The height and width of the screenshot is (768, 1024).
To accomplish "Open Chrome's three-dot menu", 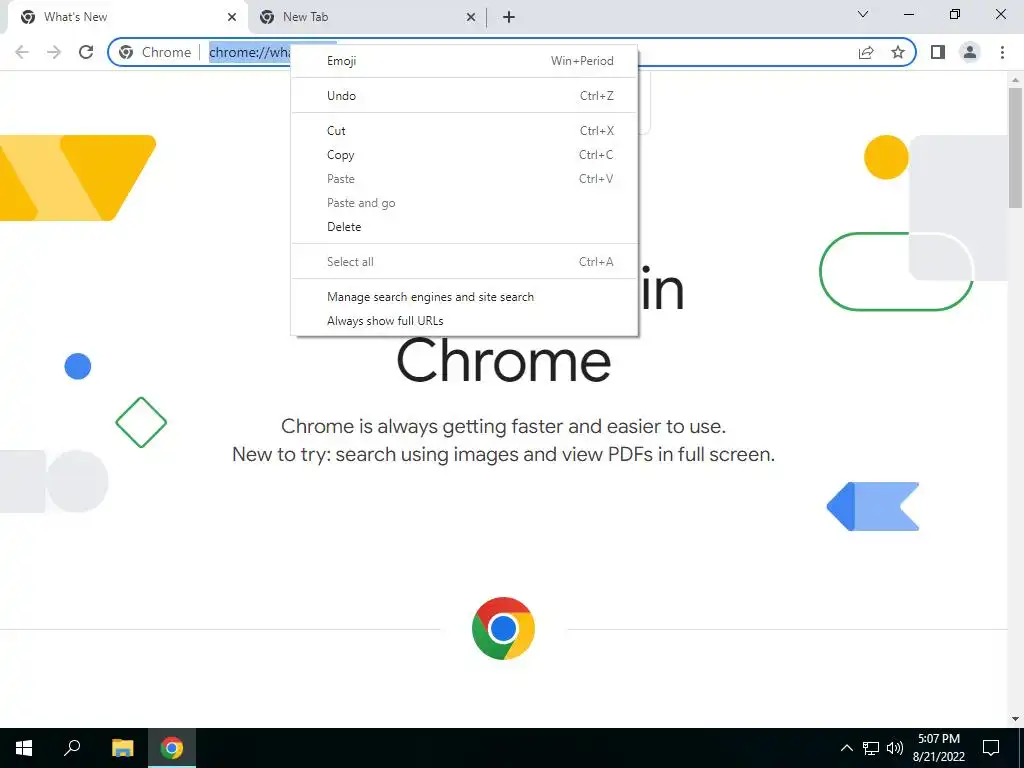I will click(1002, 52).
